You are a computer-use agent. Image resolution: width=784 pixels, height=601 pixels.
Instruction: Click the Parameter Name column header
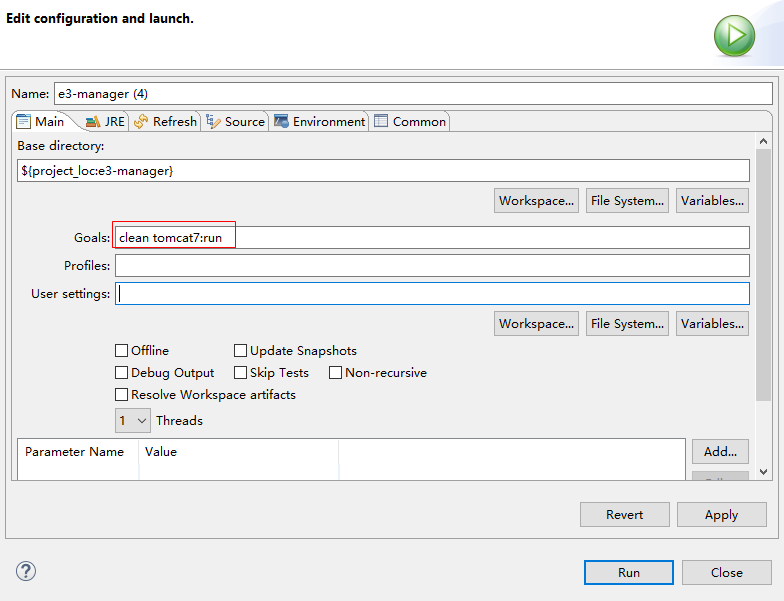click(78, 452)
